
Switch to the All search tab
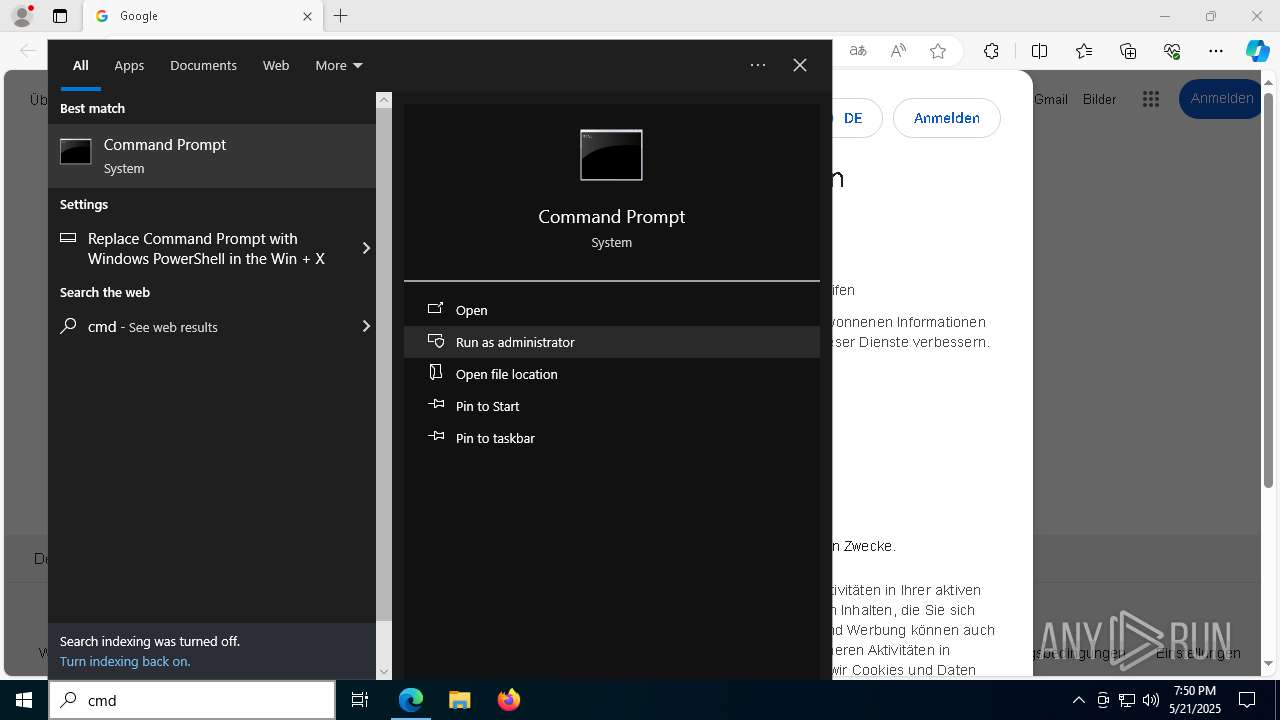80,65
